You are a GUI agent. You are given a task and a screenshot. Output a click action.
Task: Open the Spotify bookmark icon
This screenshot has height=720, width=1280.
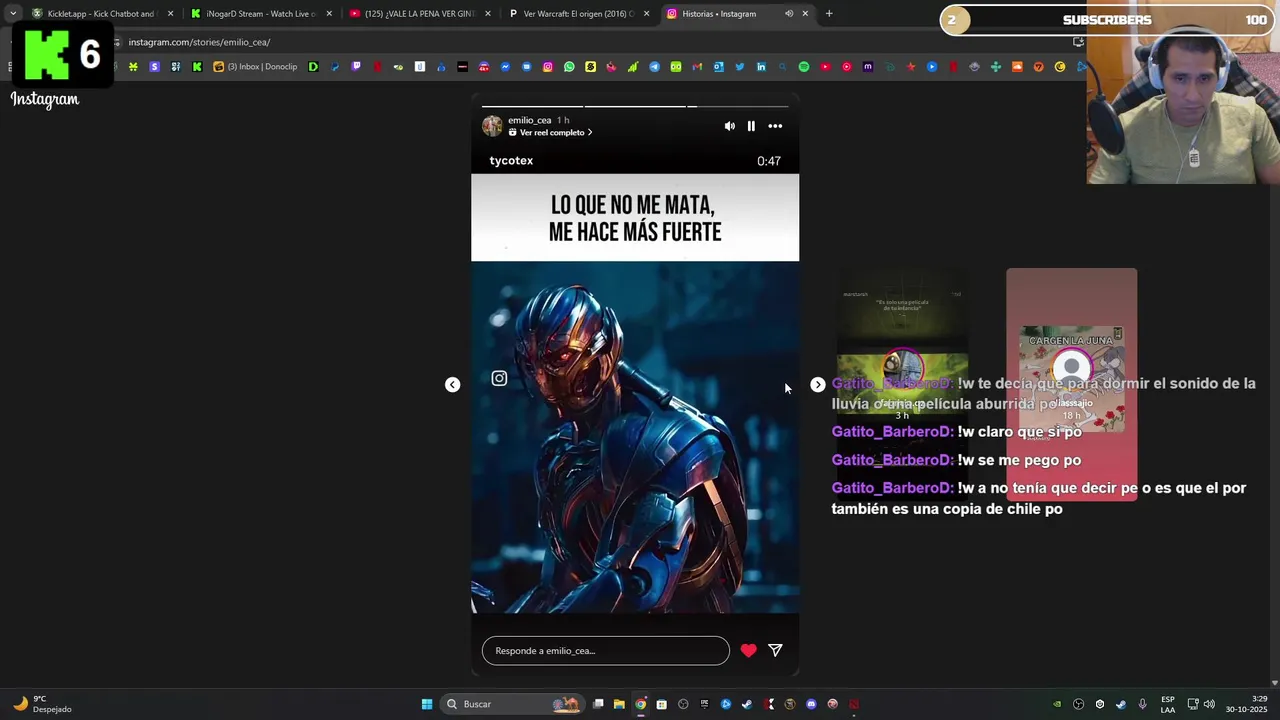(x=804, y=67)
